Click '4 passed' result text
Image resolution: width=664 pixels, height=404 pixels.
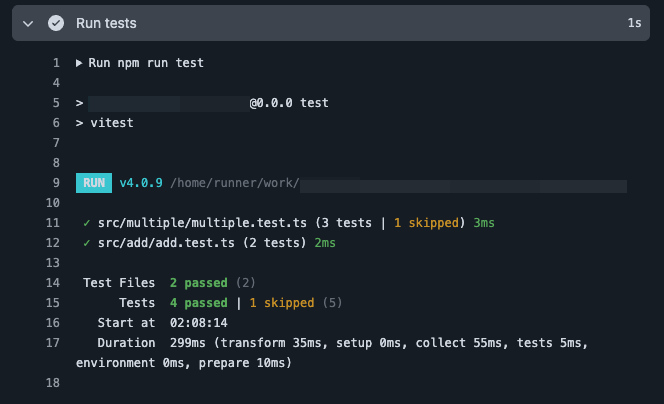click(x=199, y=303)
